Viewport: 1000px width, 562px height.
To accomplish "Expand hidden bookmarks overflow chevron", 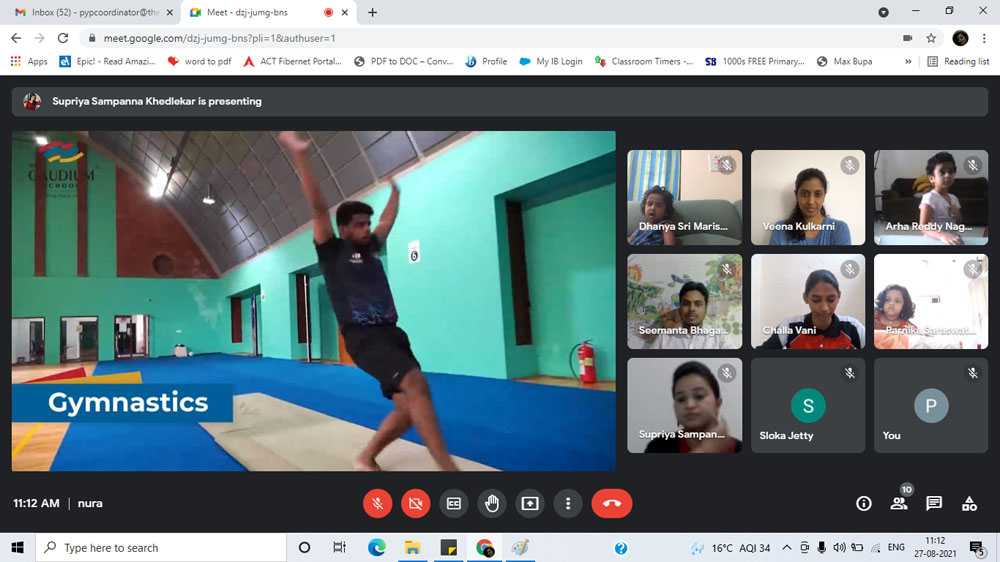I will tap(908, 61).
